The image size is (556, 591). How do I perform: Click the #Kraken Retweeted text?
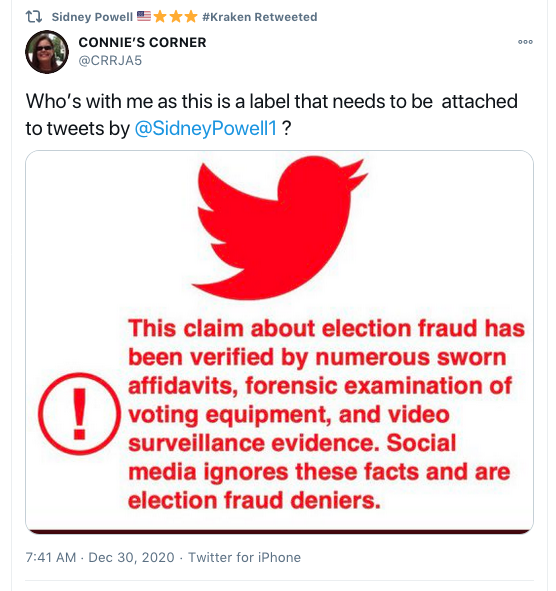tap(260, 17)
